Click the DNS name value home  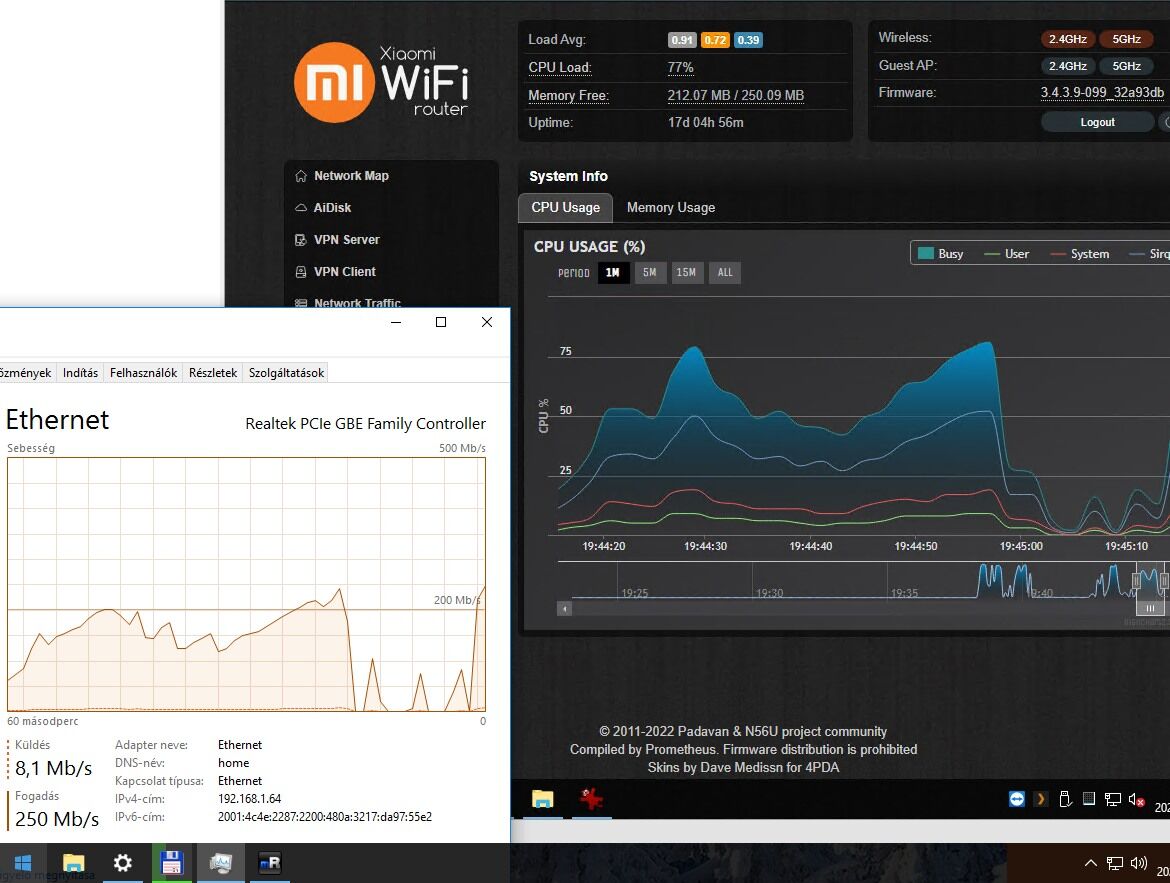tap(234, 763)
